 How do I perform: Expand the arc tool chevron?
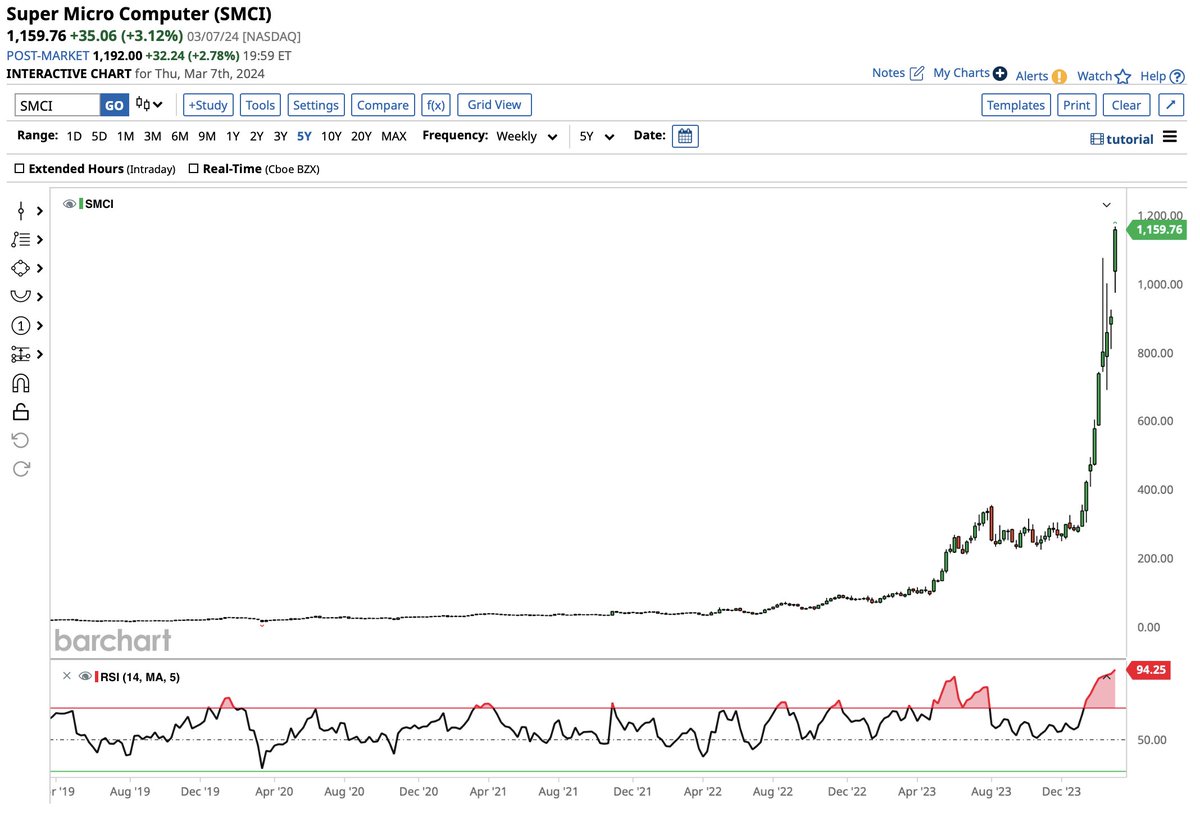[x=39, y=297]
